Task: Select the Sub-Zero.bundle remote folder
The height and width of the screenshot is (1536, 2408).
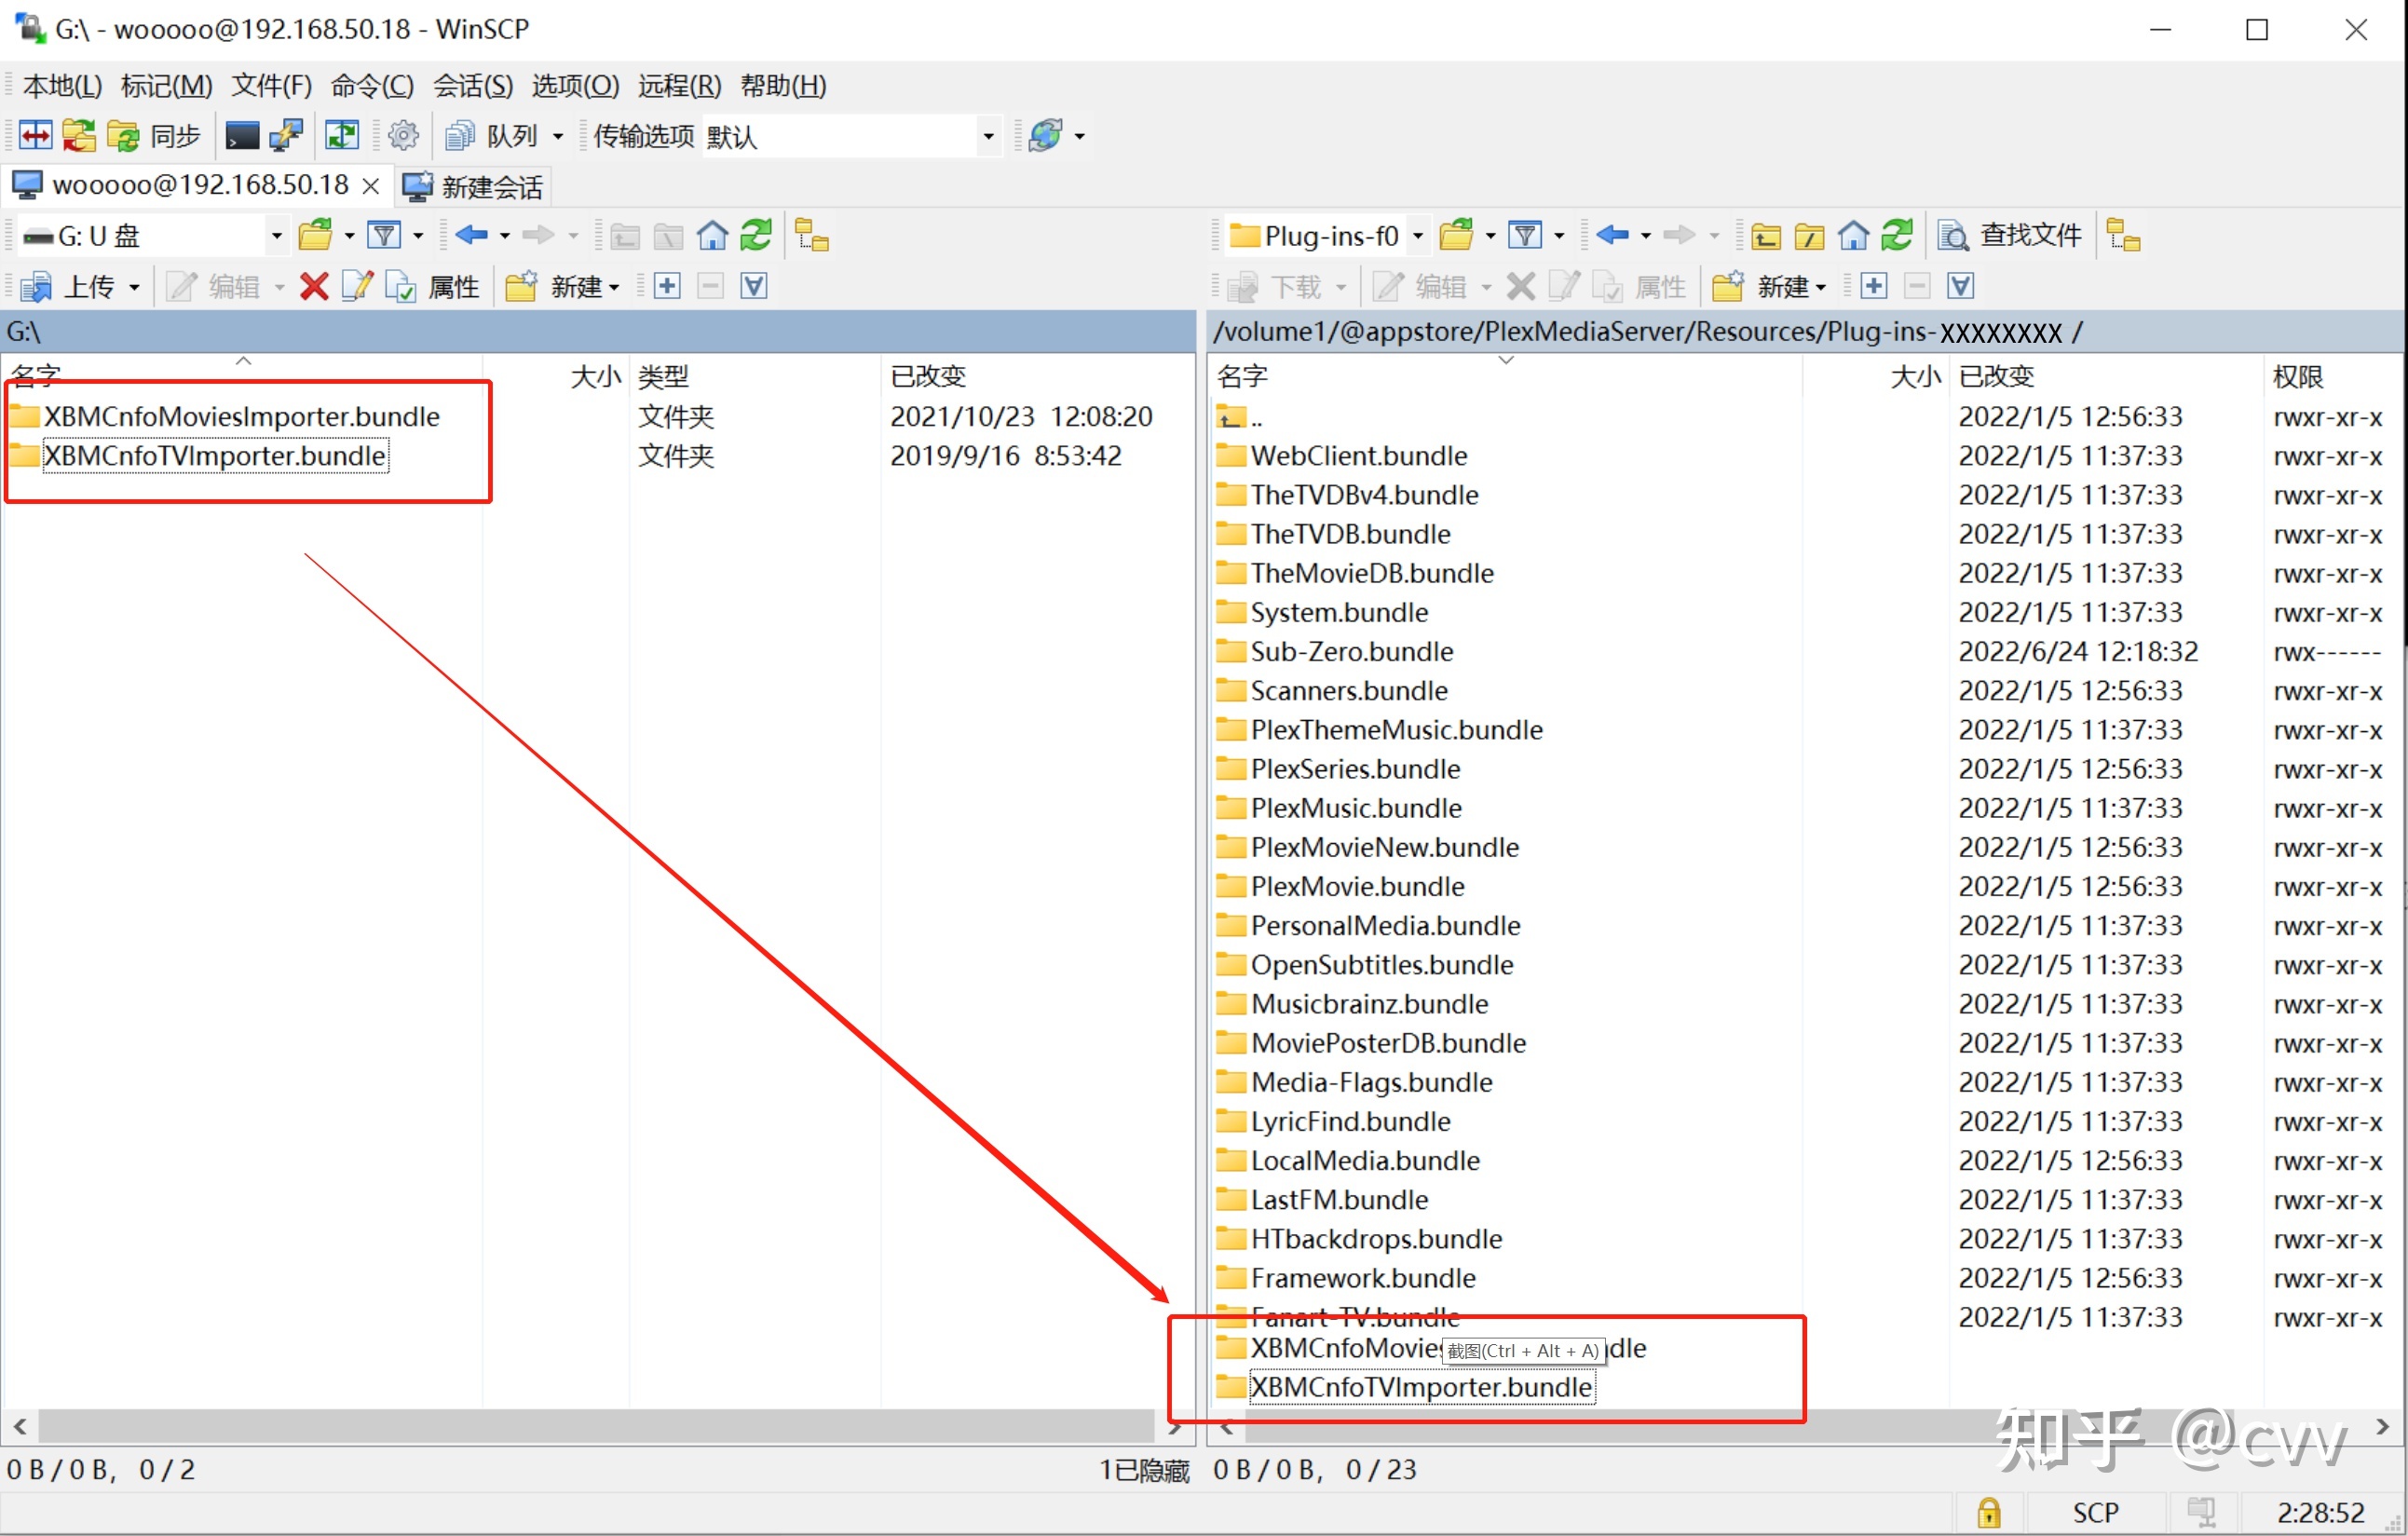Action: (x=1351, y=651)
